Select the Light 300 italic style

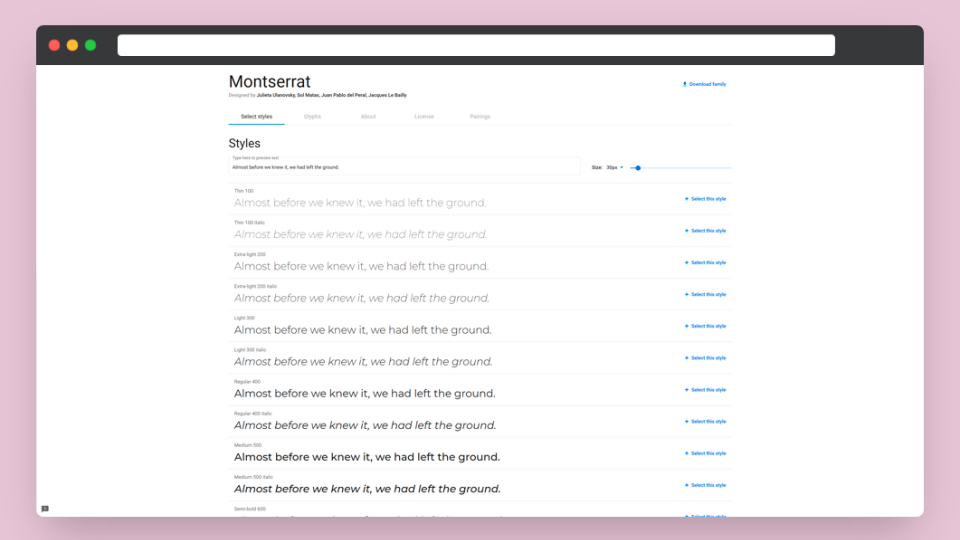click(x=705, y=358)
